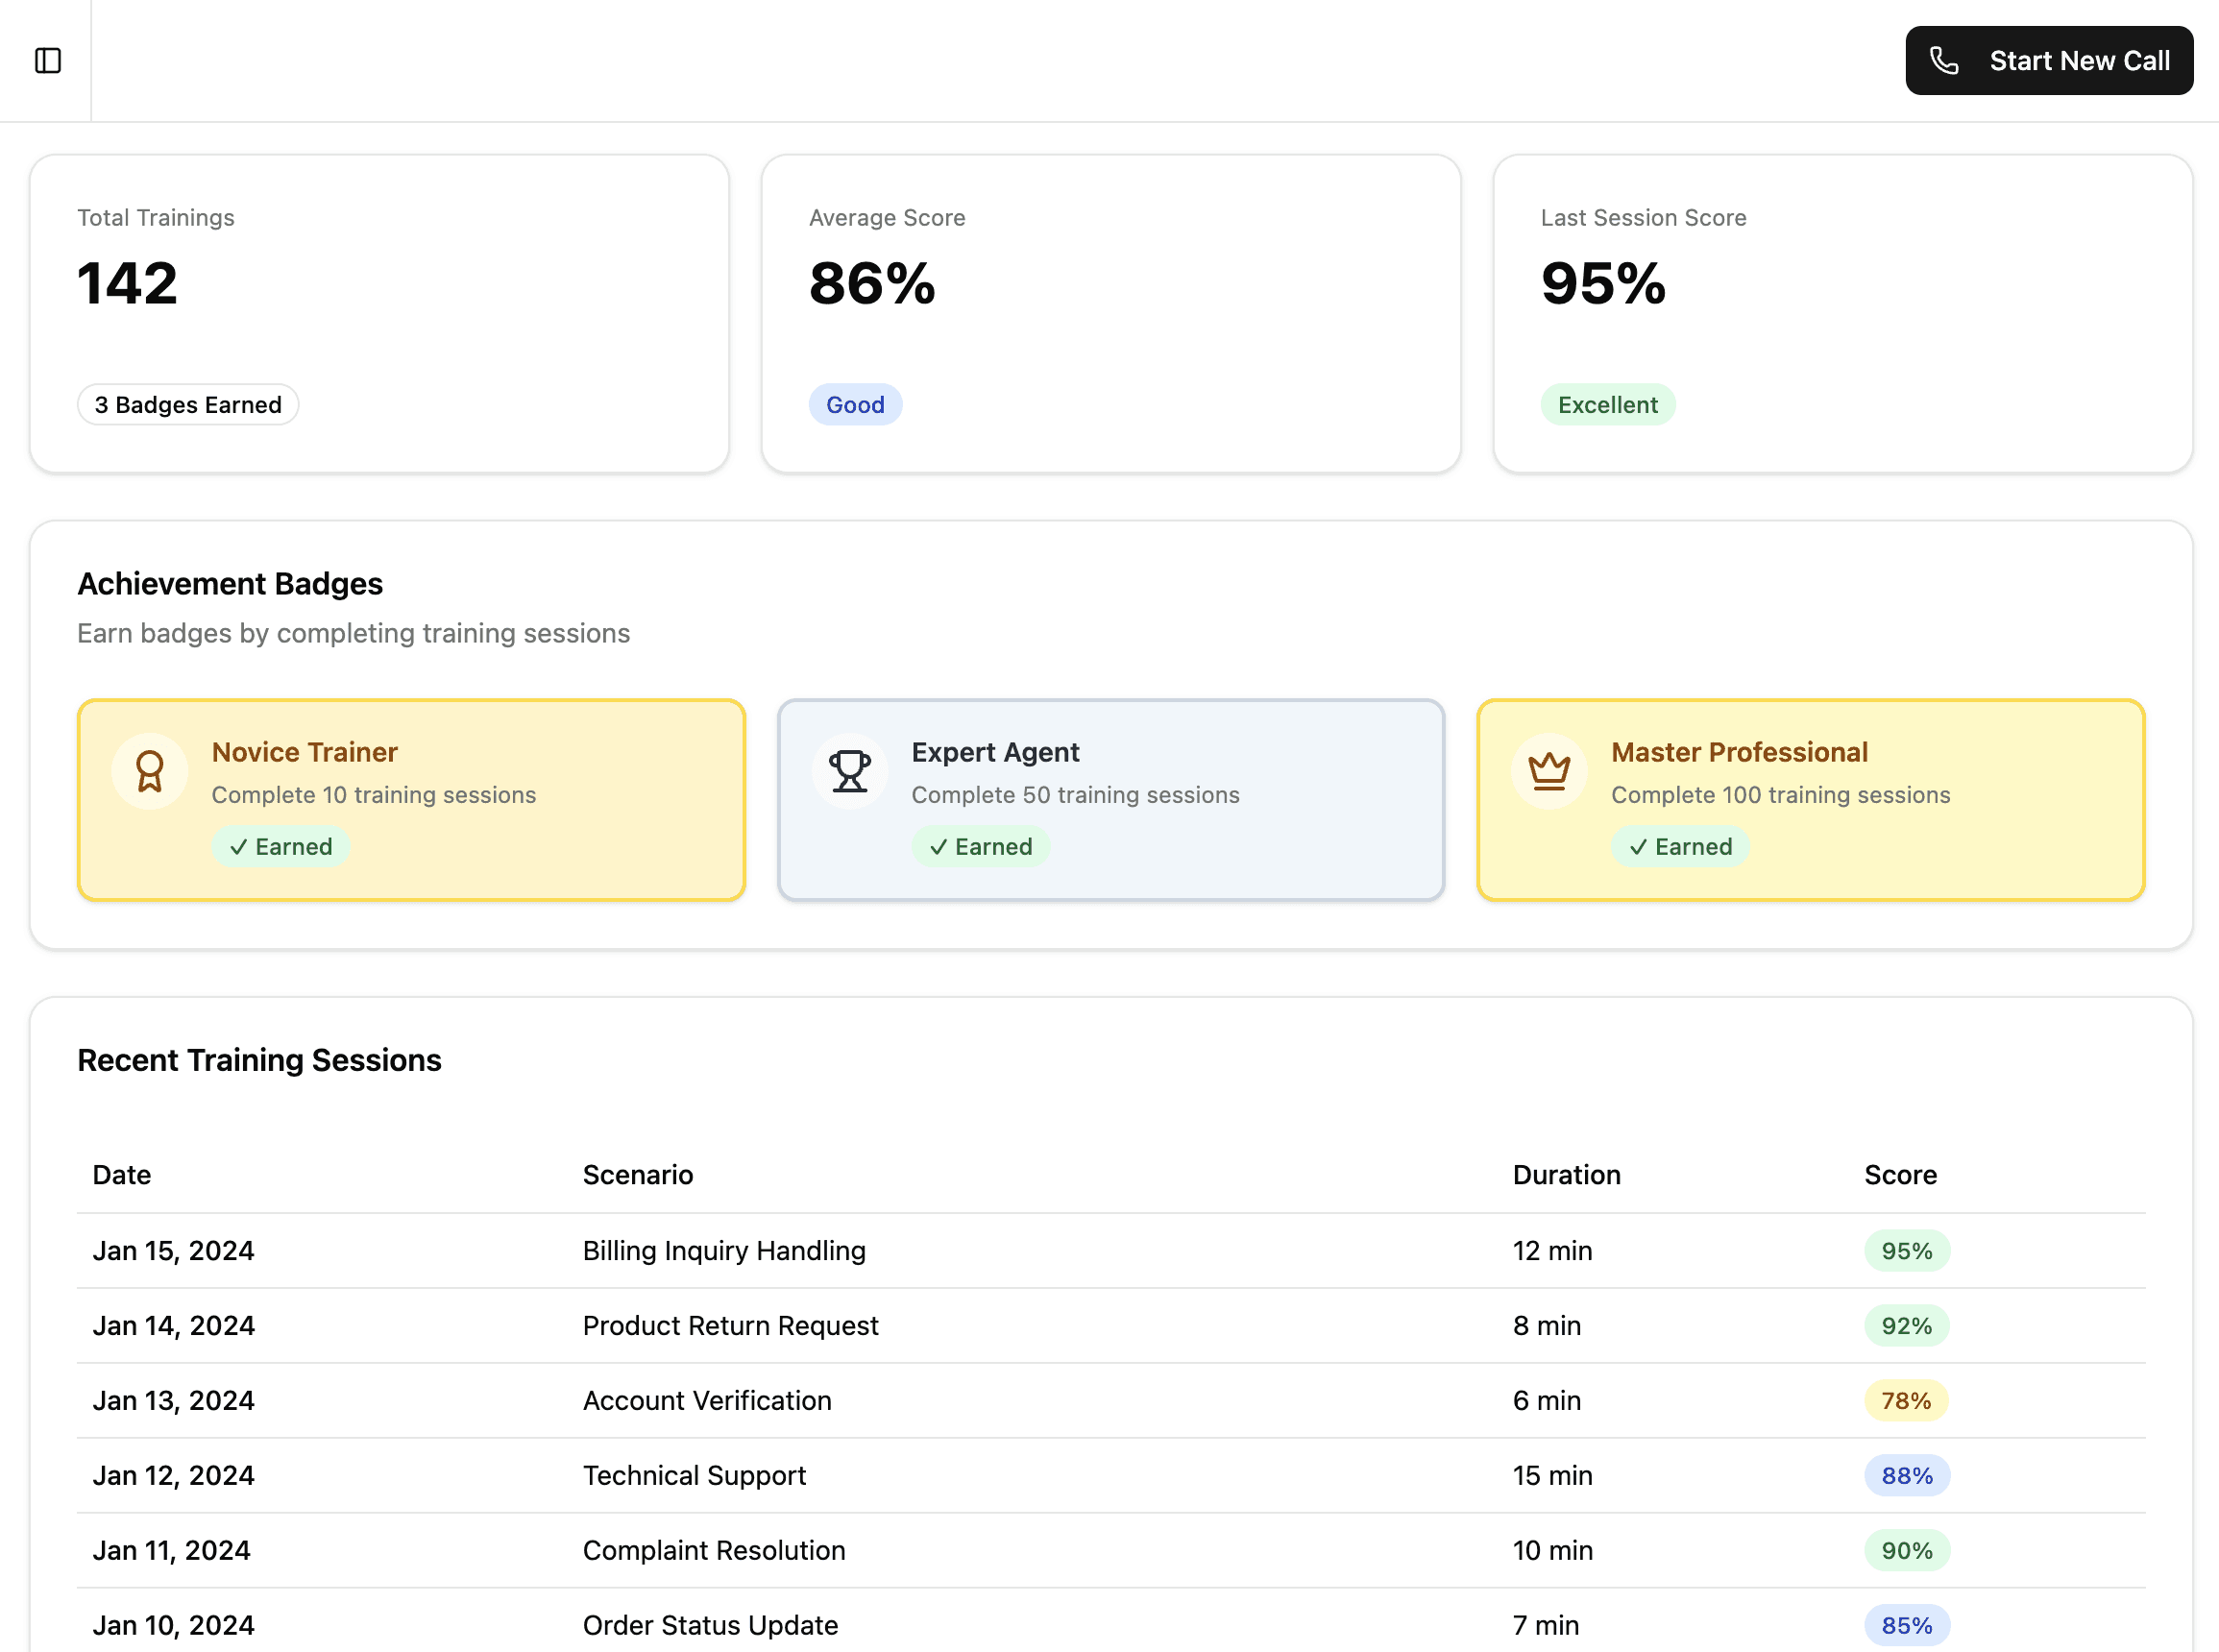Click the 3 Badges Earned pill

[x=188, y=405]
